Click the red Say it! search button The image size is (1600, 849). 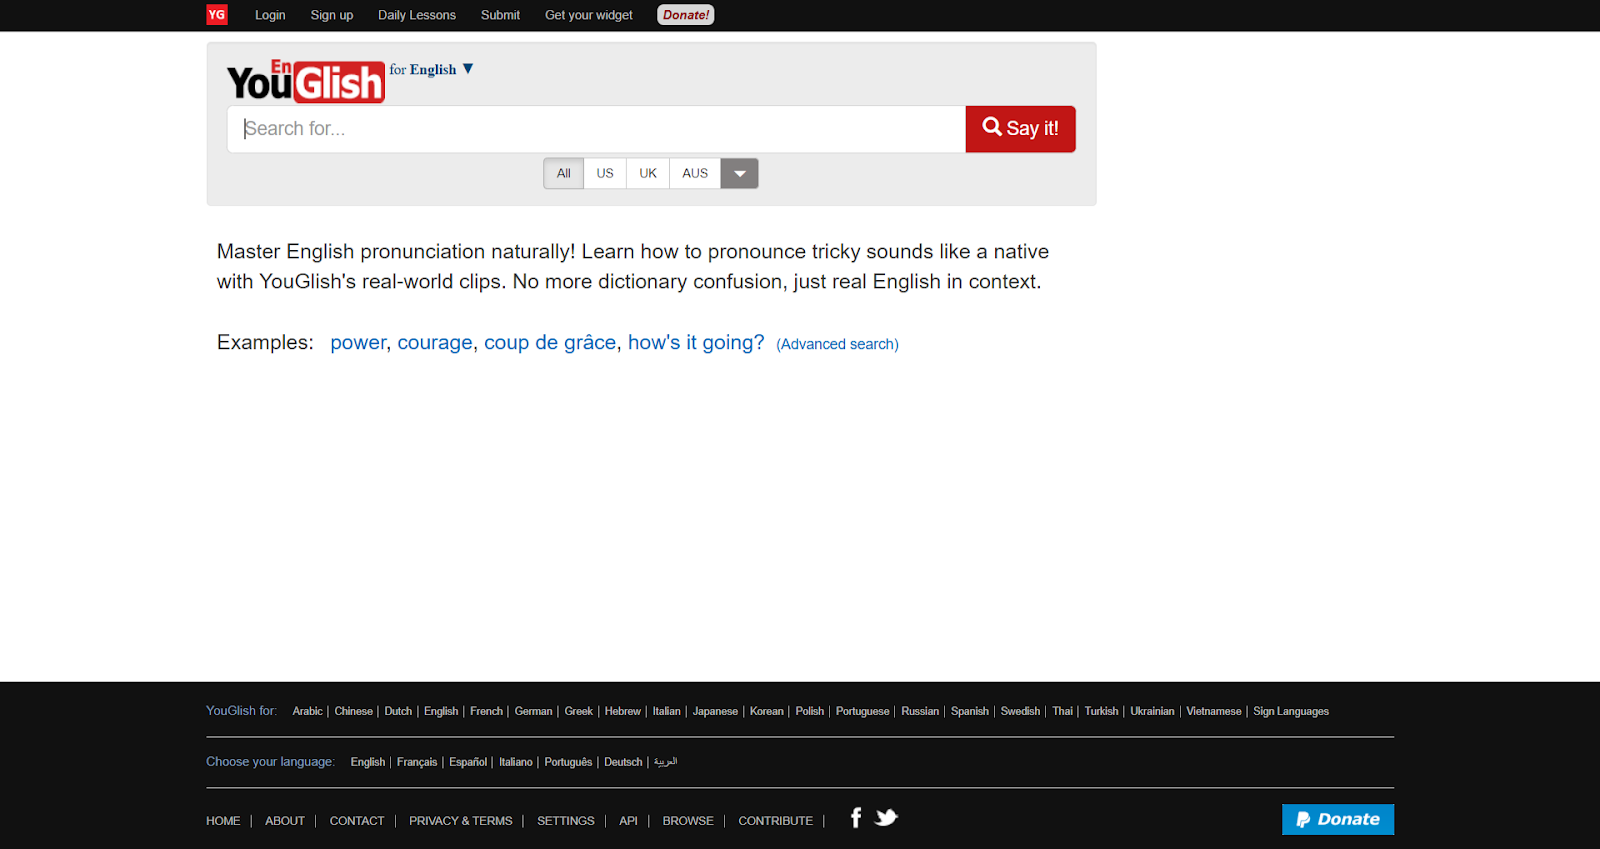coord(1020,129)
